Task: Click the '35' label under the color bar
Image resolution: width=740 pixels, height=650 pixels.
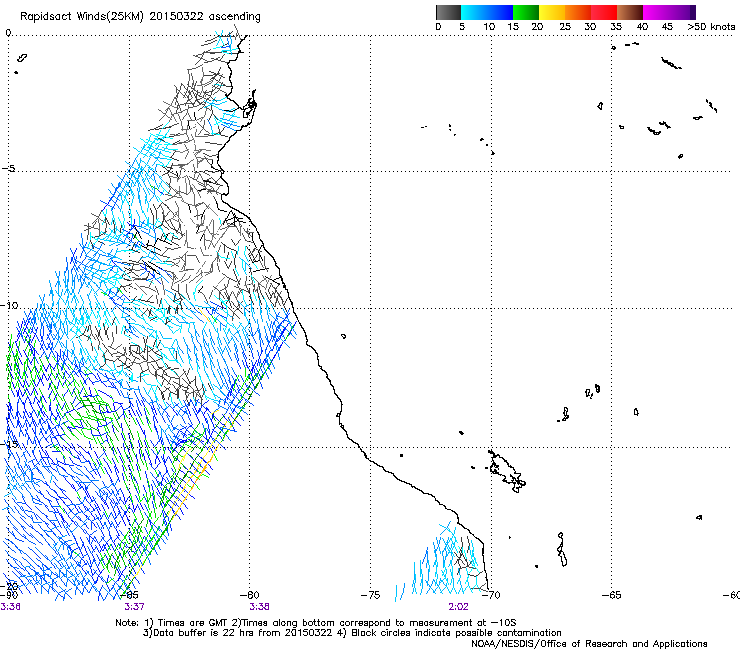Action: click(x=616, y=26)
